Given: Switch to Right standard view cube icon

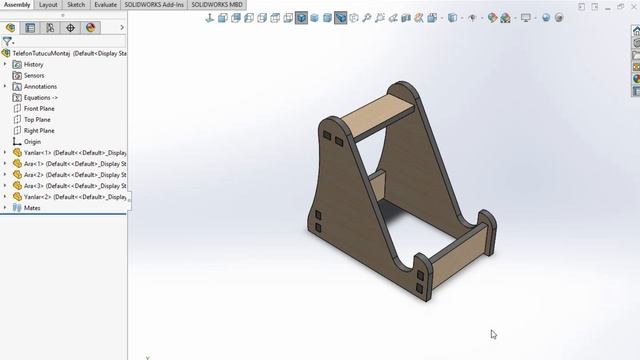Looking at the screenshot, I should [262, 18].
